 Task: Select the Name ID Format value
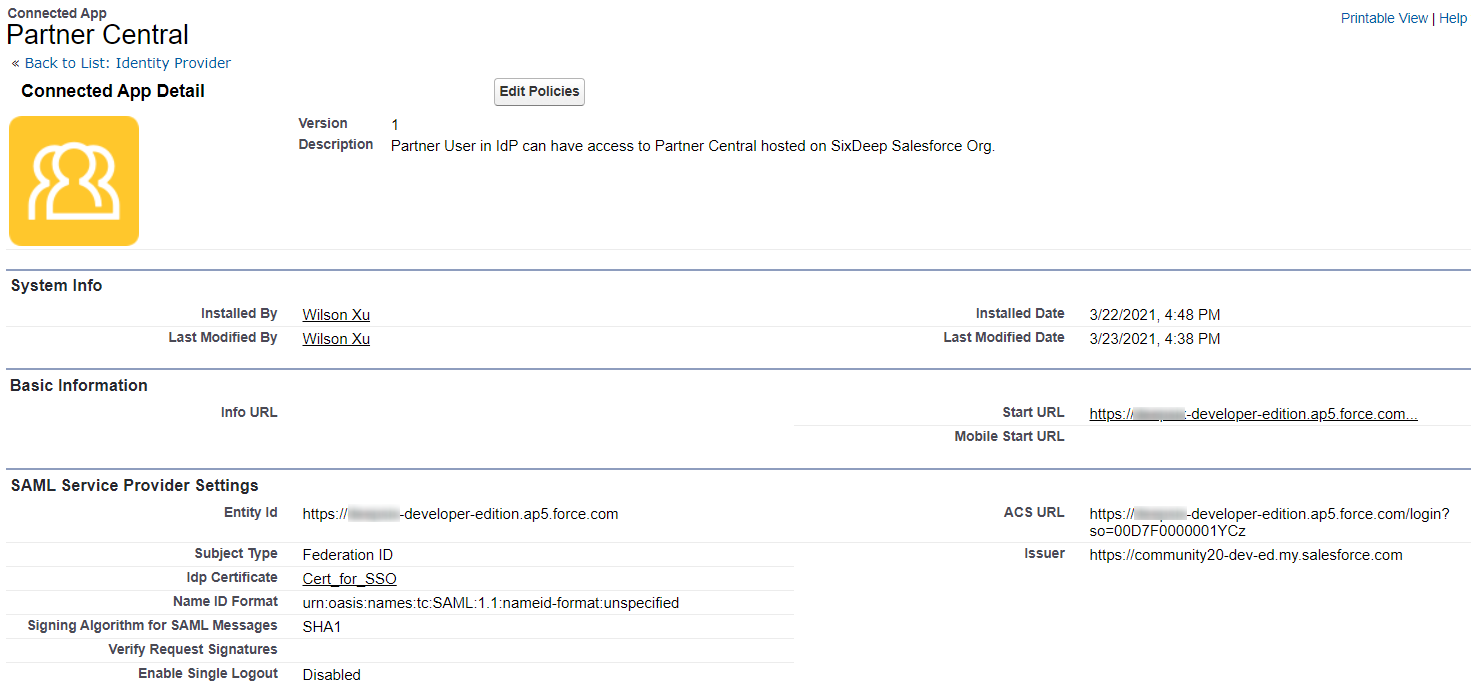pos(490,602)
